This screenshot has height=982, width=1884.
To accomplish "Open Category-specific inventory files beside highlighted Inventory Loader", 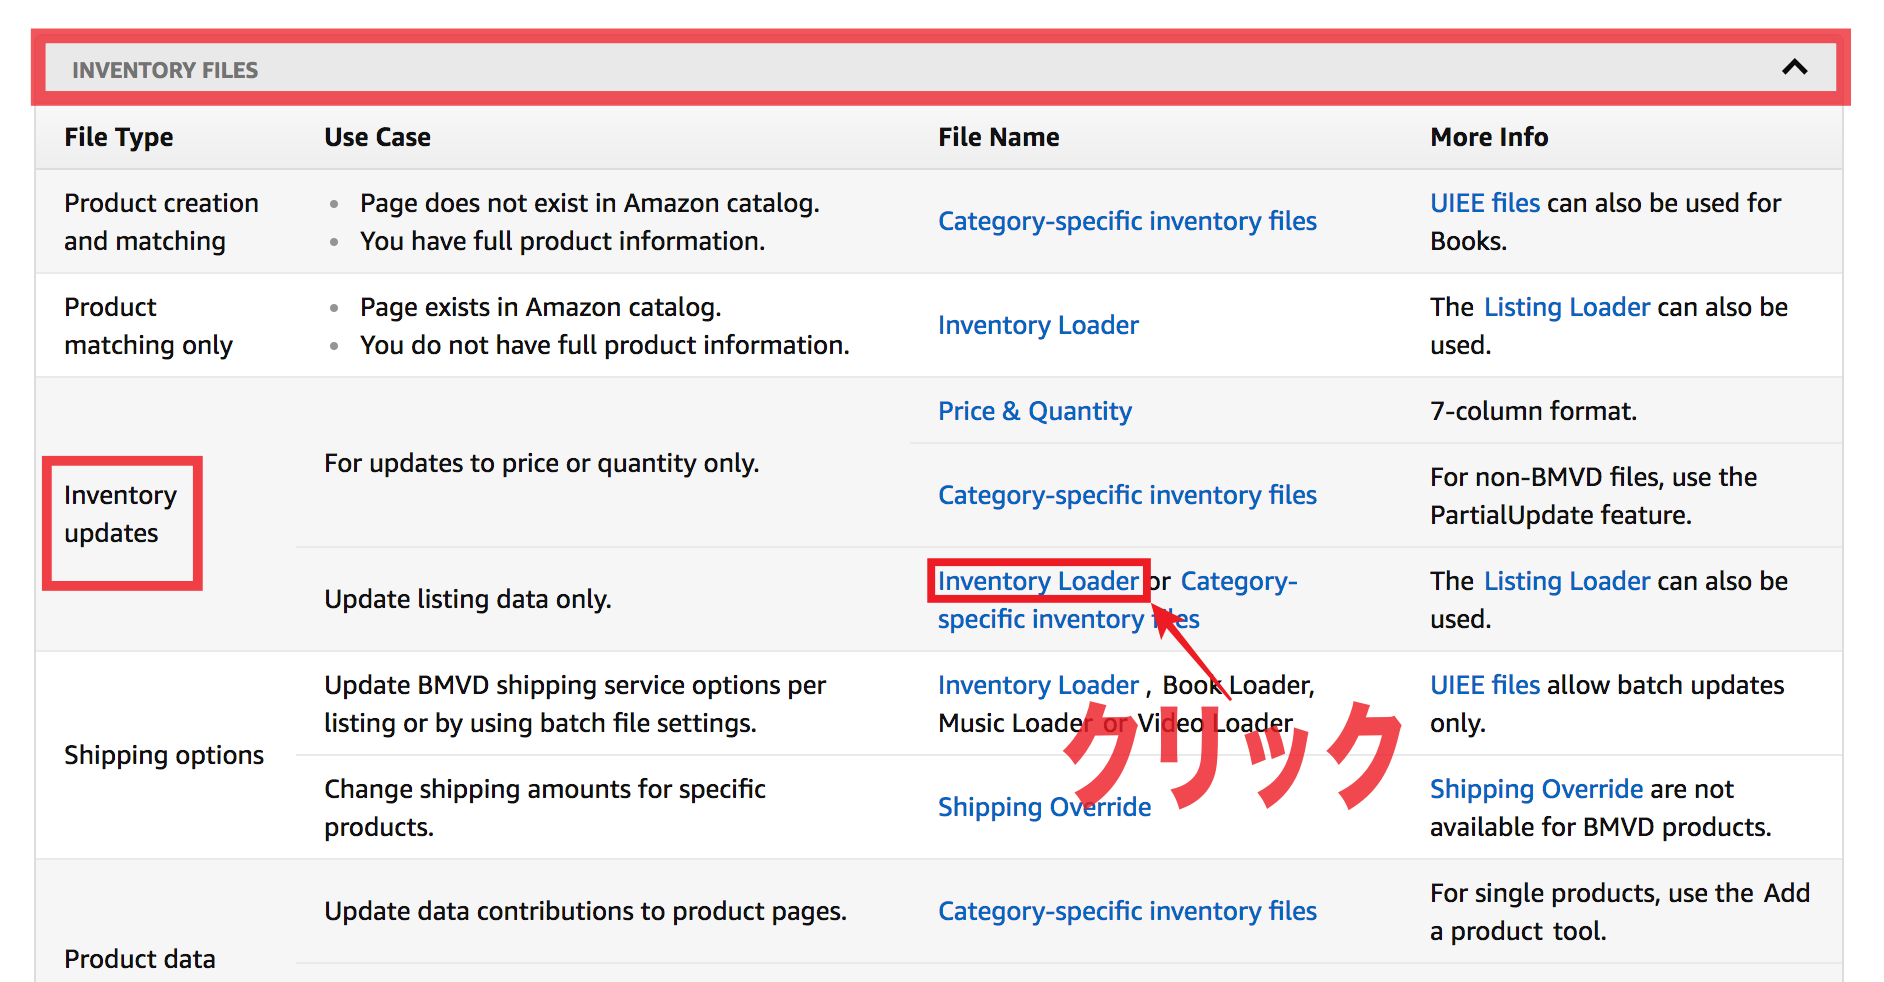I will (1117, 600).
